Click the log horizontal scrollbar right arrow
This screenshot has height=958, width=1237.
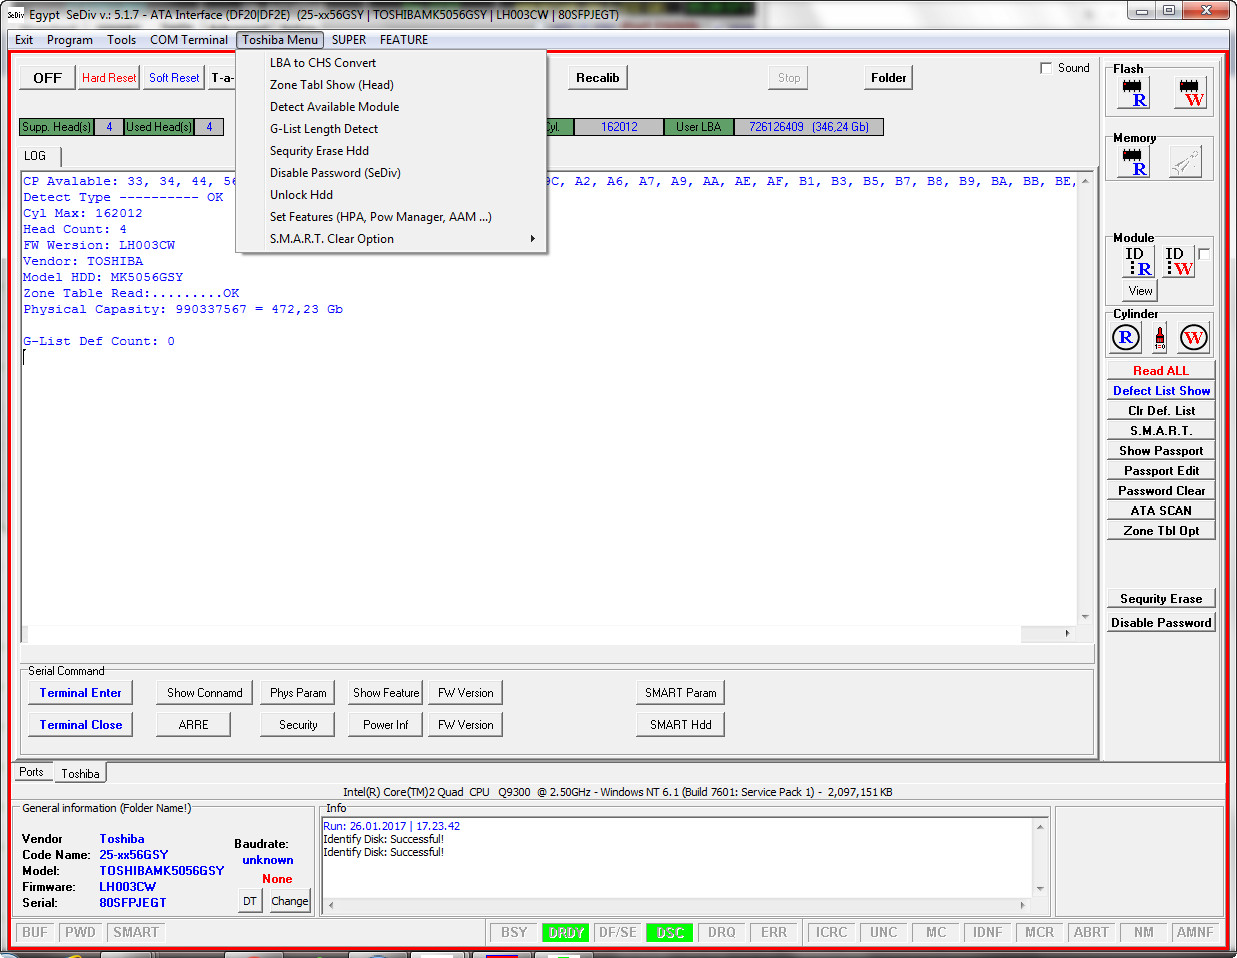pyautogui.click(x=1067, y=634)
